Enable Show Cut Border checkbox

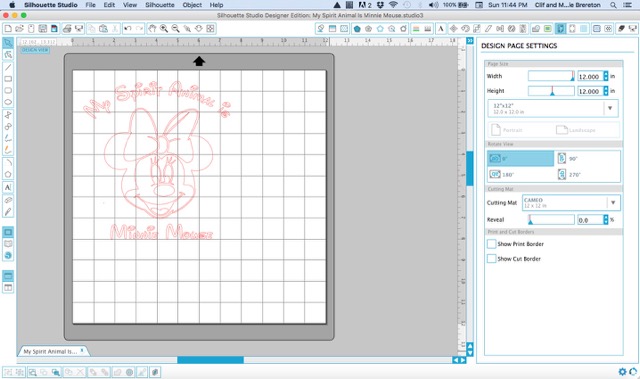click(x=491, y=259)
